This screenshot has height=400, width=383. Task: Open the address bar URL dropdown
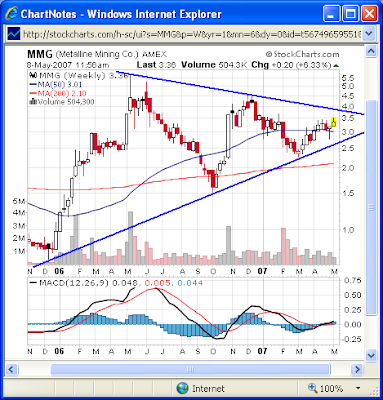(369, 34)
